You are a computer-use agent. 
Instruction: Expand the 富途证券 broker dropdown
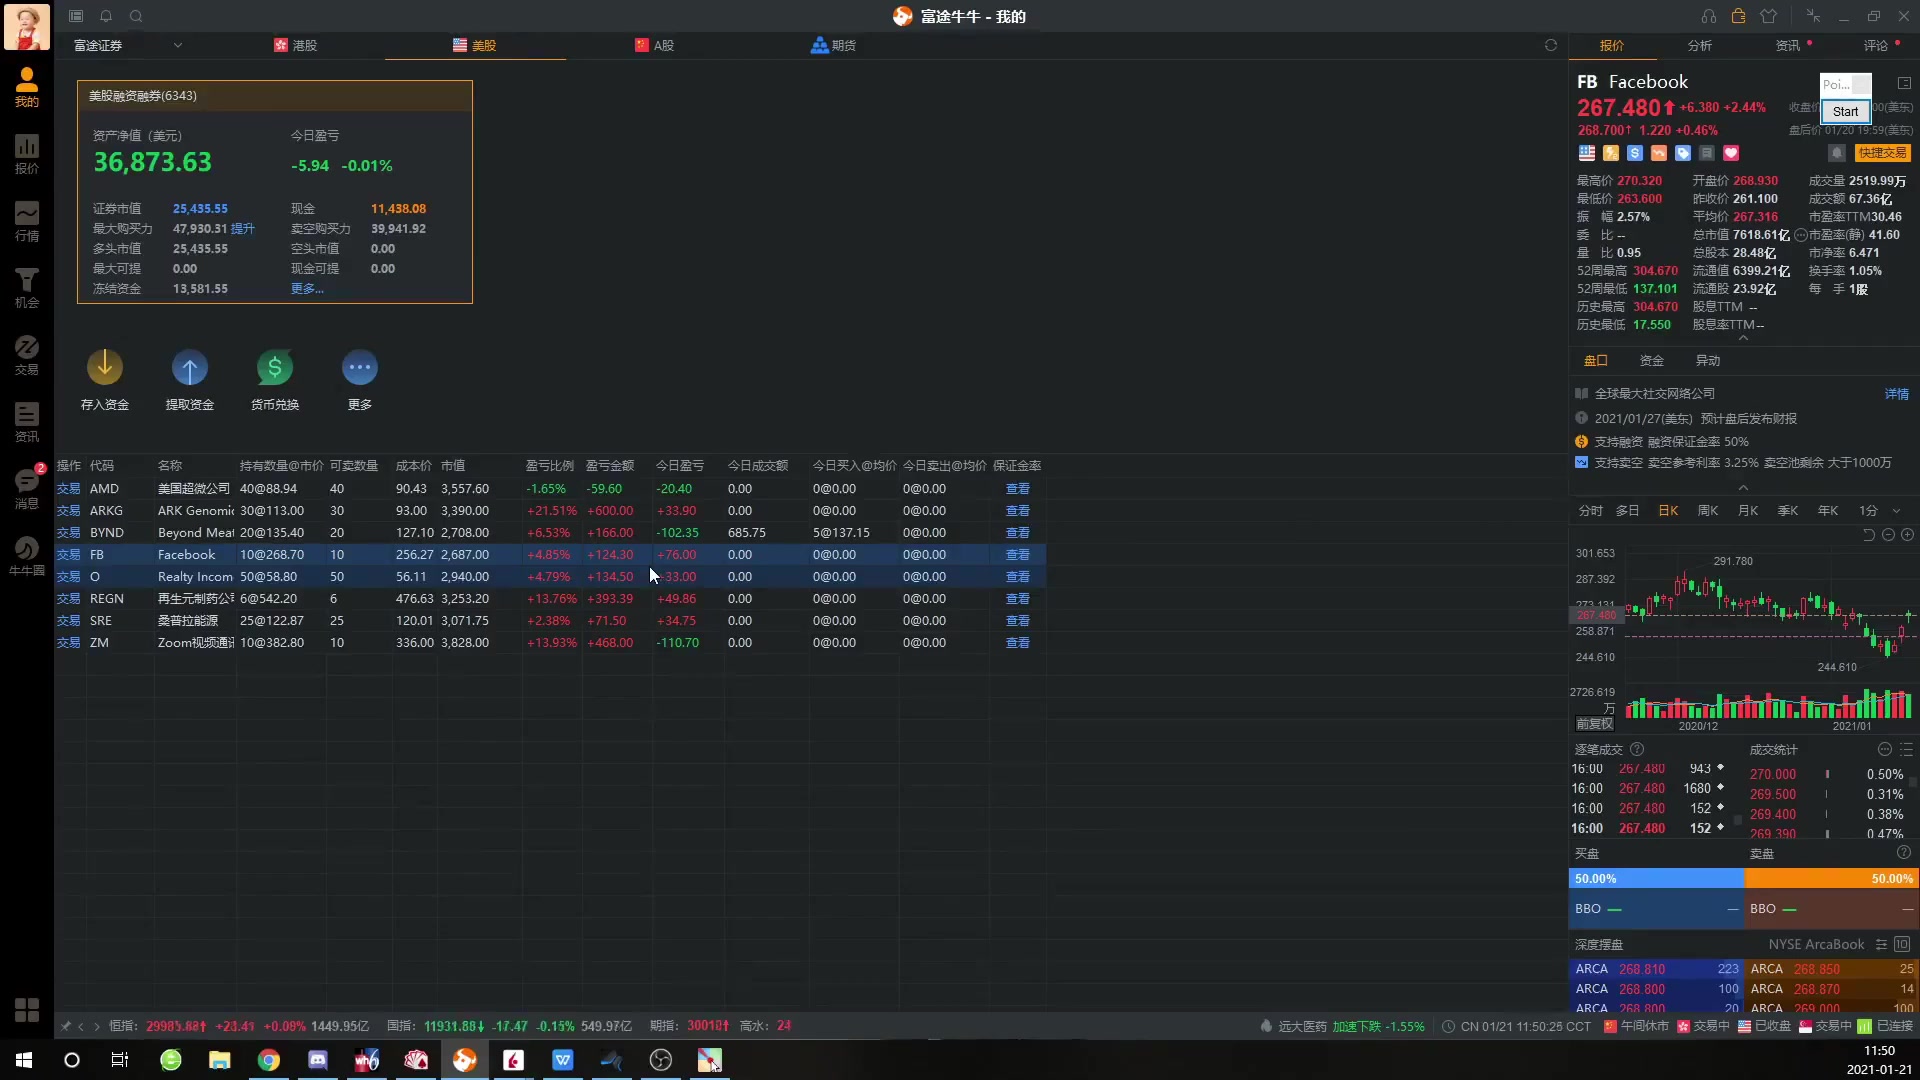pyautogui.click(x=178, y=45)
